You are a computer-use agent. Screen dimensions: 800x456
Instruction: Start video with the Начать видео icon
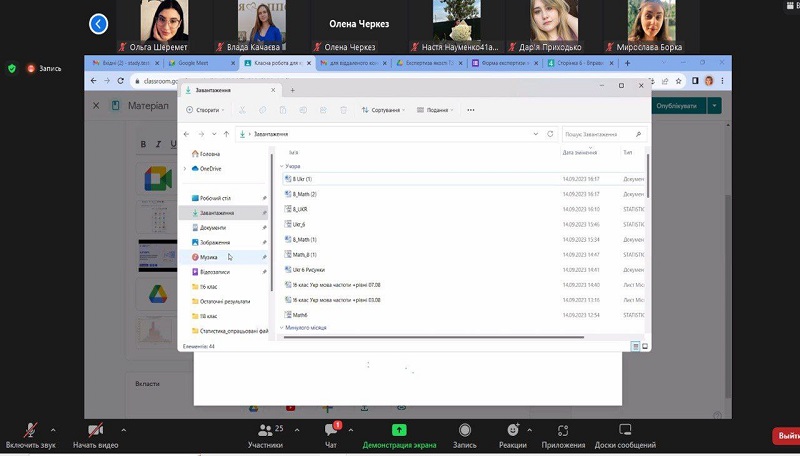pyautogui.click(x=95, y=430)
